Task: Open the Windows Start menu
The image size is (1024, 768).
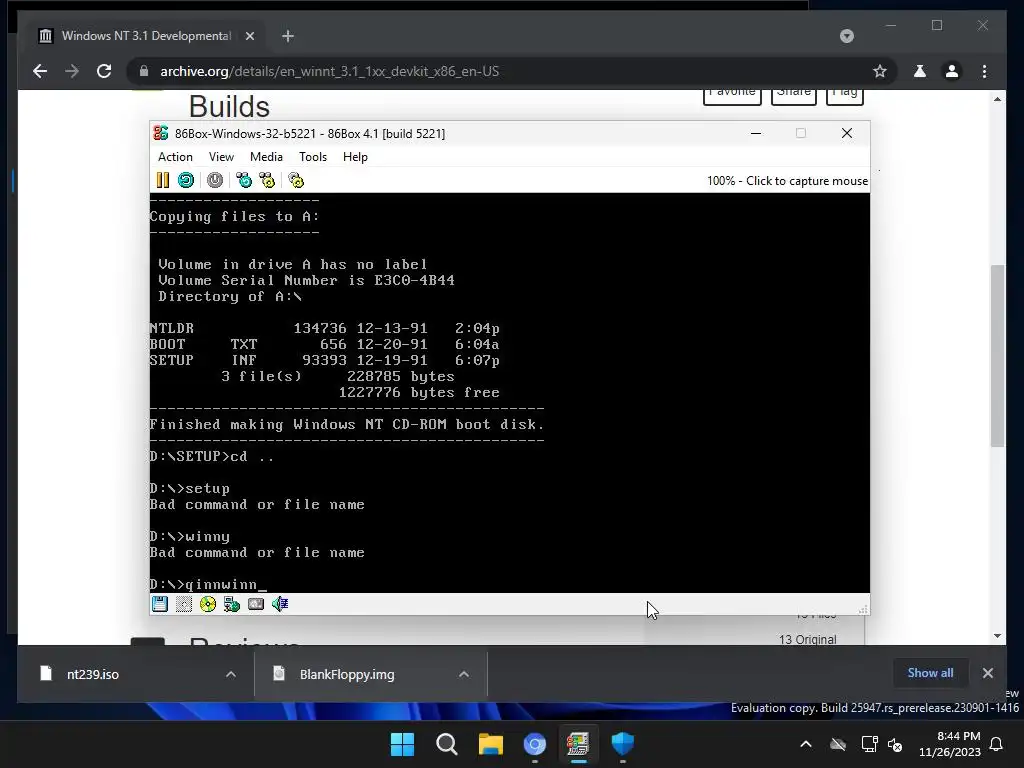Action: click(x=402, y=744)
